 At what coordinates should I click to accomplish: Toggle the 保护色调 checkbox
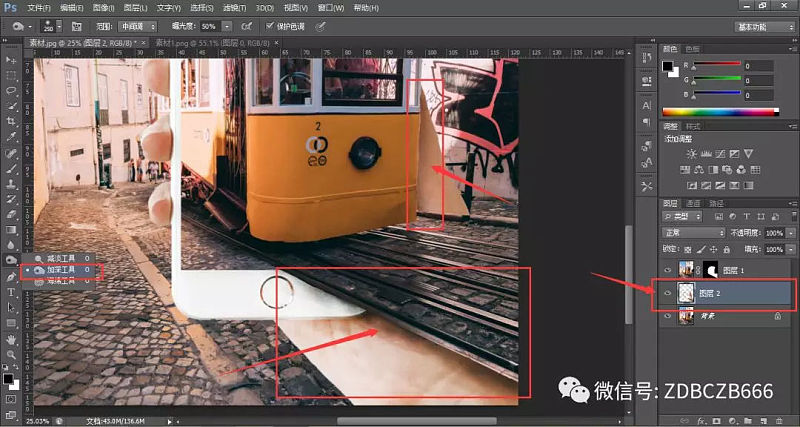pos(270,26)
